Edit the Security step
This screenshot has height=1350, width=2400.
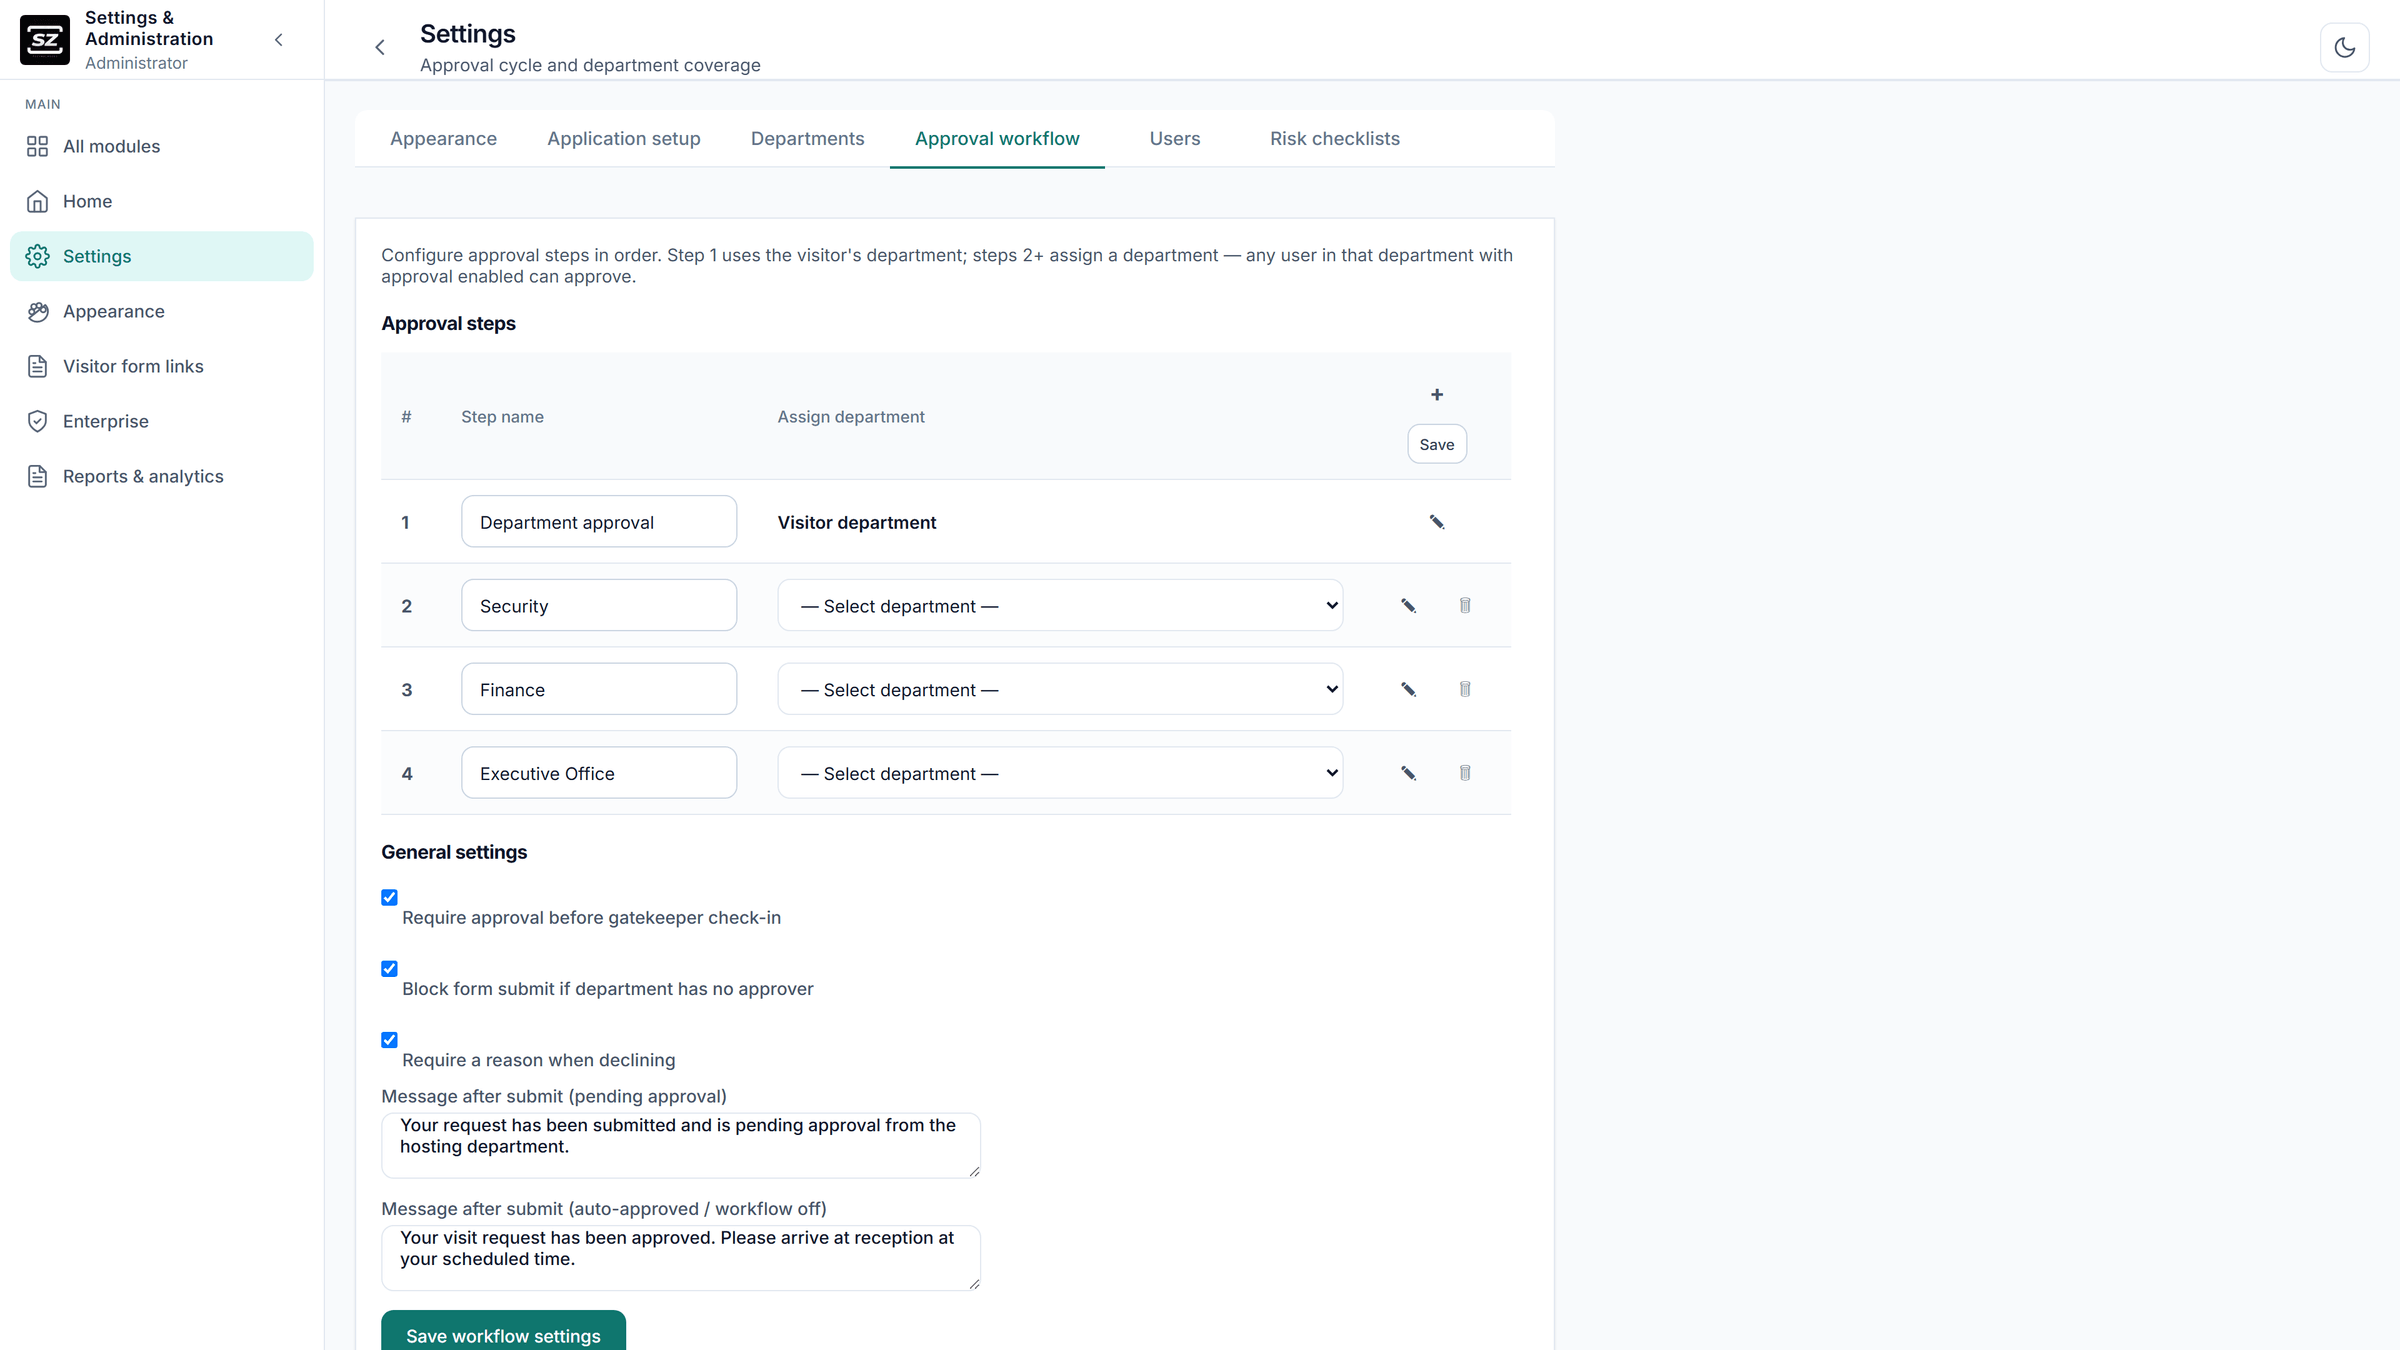(1408, 606)
